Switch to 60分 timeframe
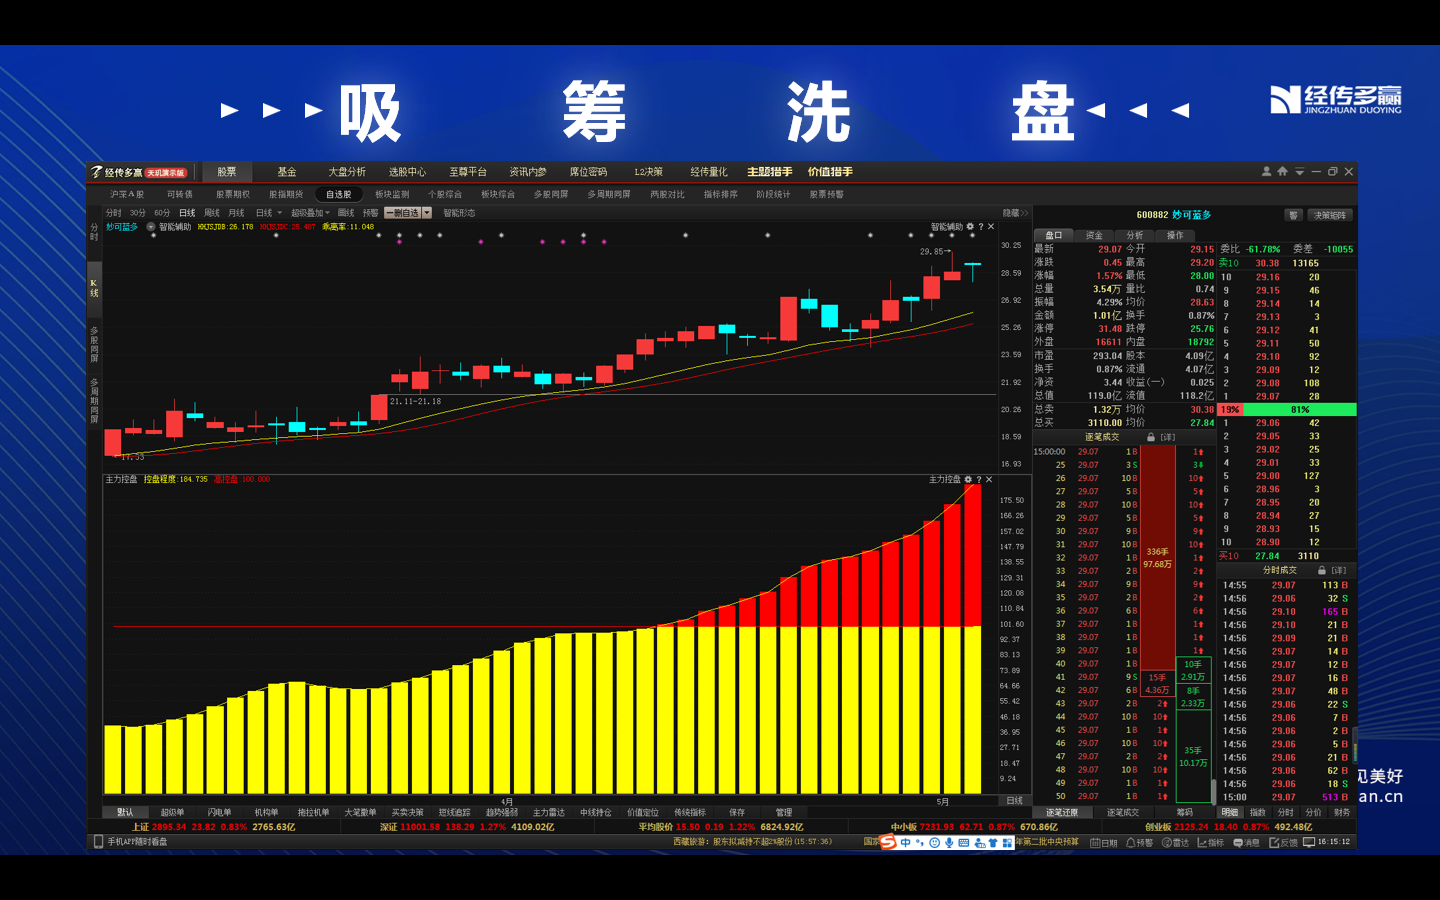The width and height of the screenshot is (1440, 900). [162, 213]
